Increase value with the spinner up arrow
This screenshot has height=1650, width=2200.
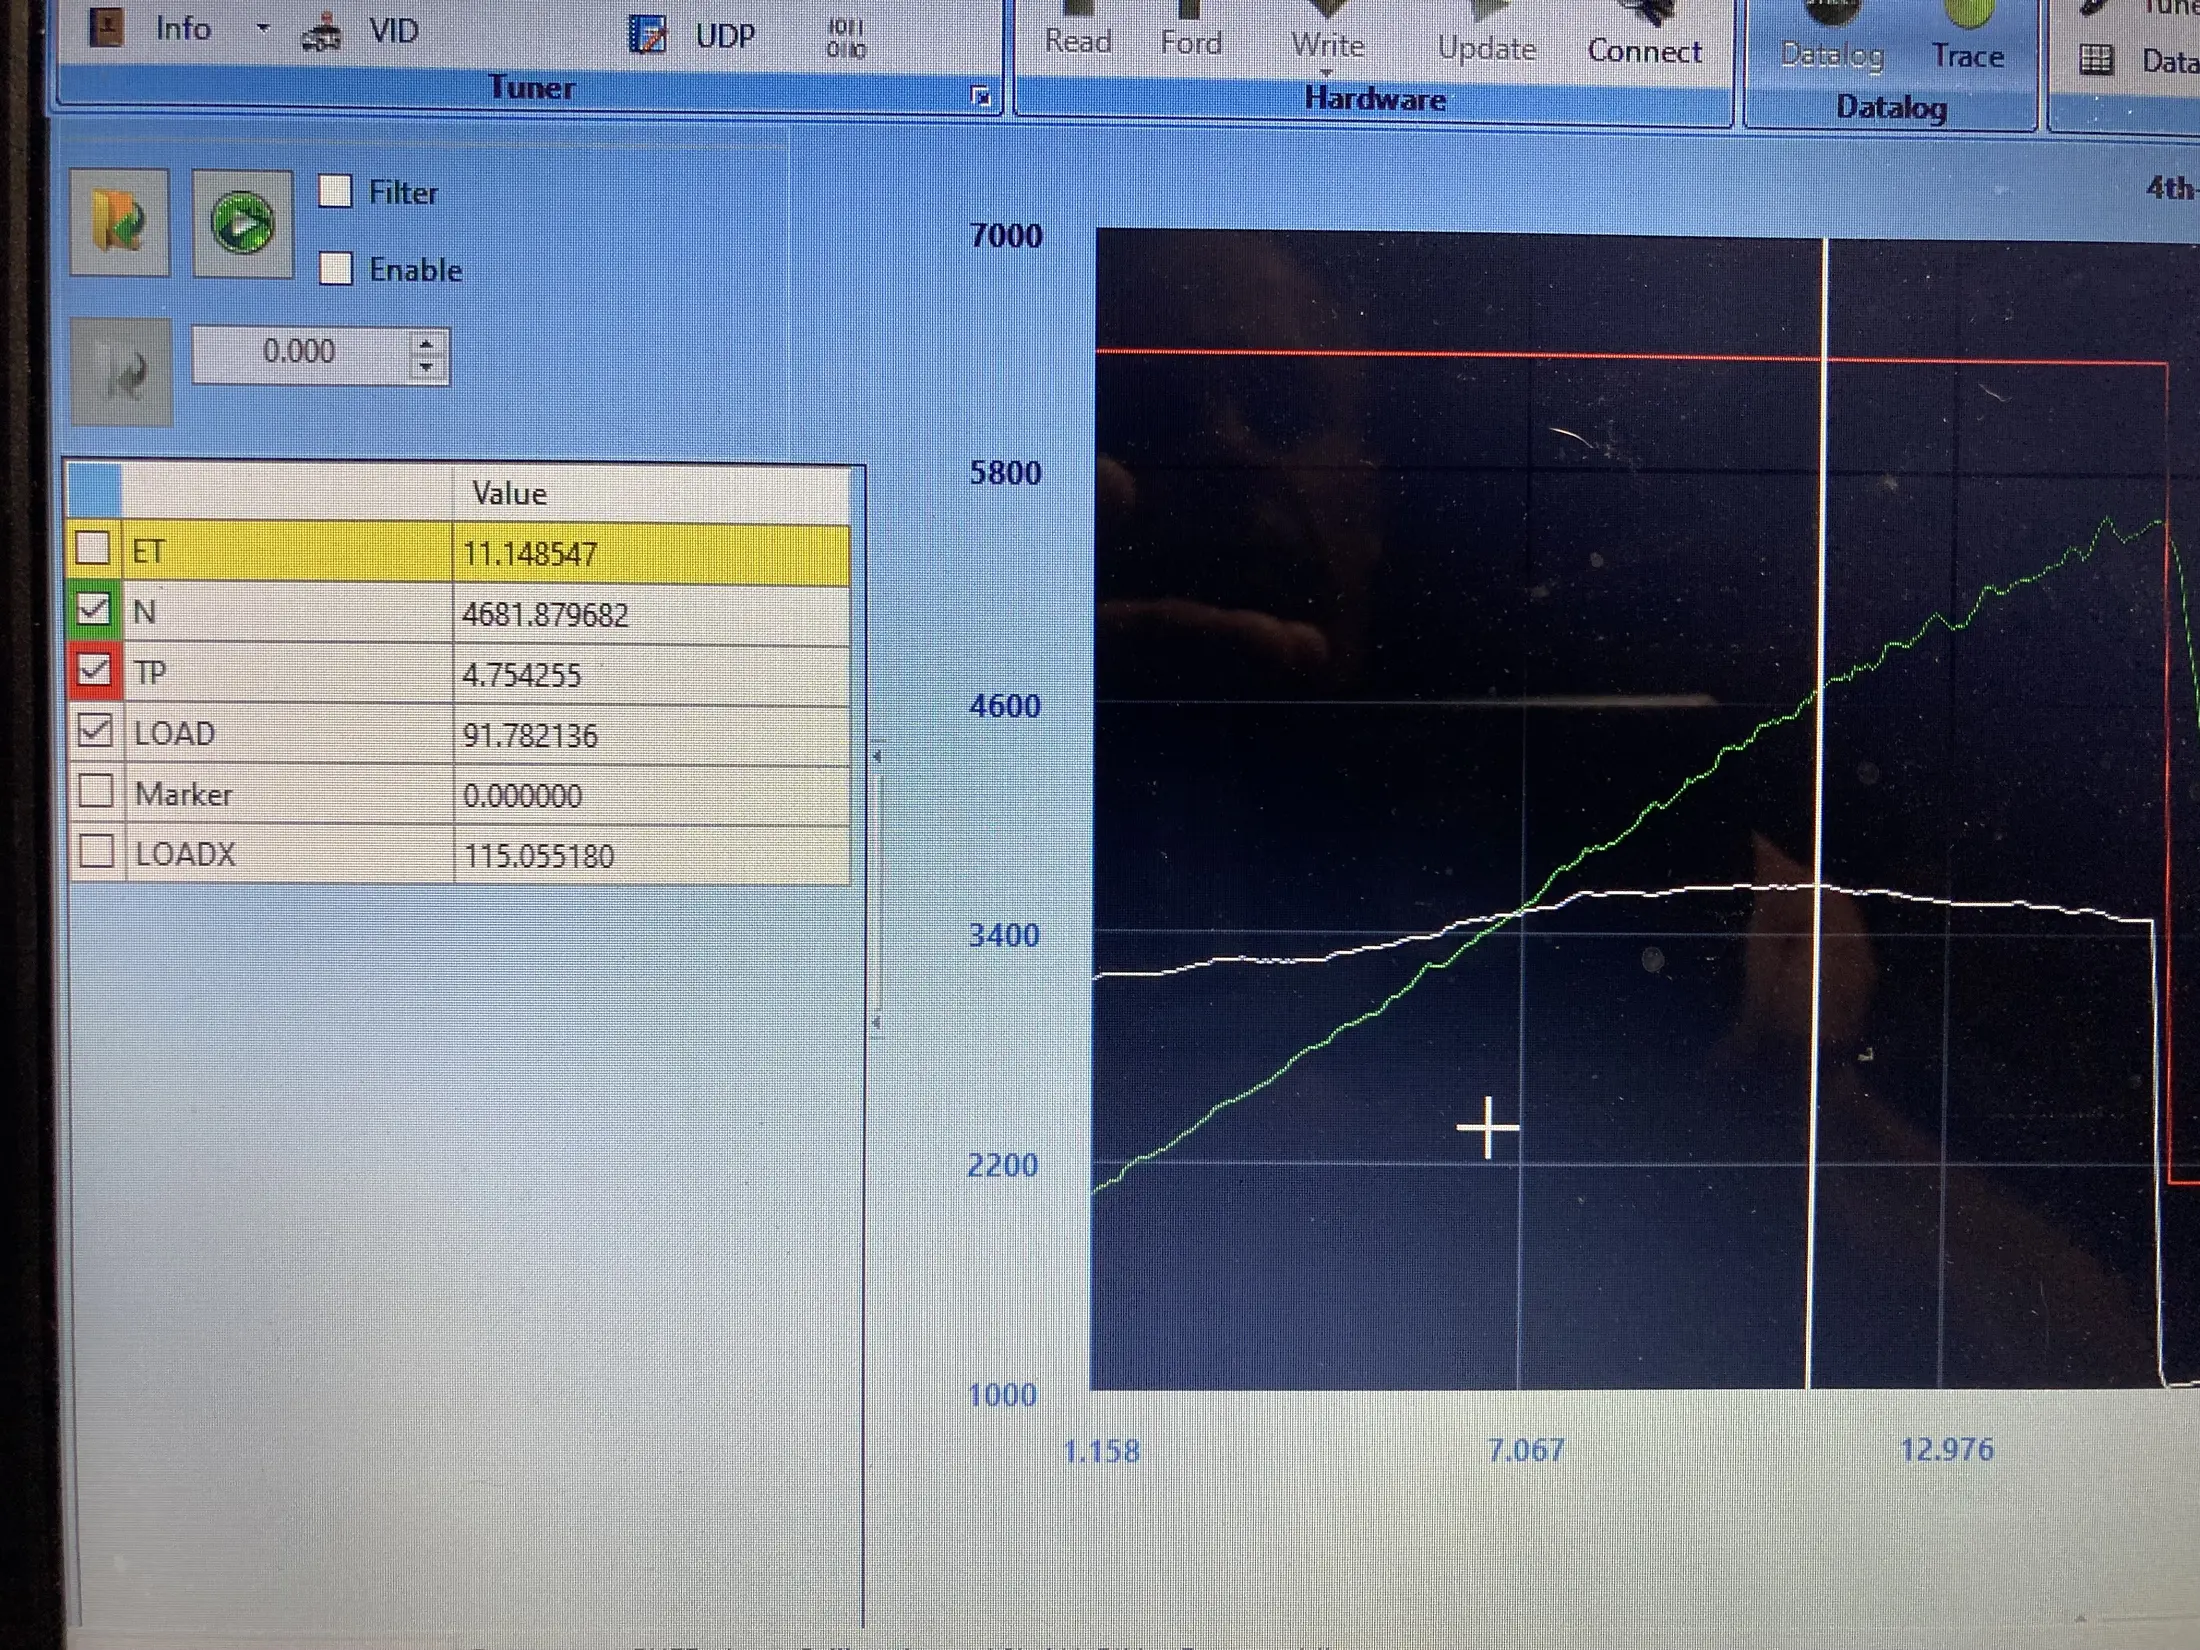tap(427, 343)
